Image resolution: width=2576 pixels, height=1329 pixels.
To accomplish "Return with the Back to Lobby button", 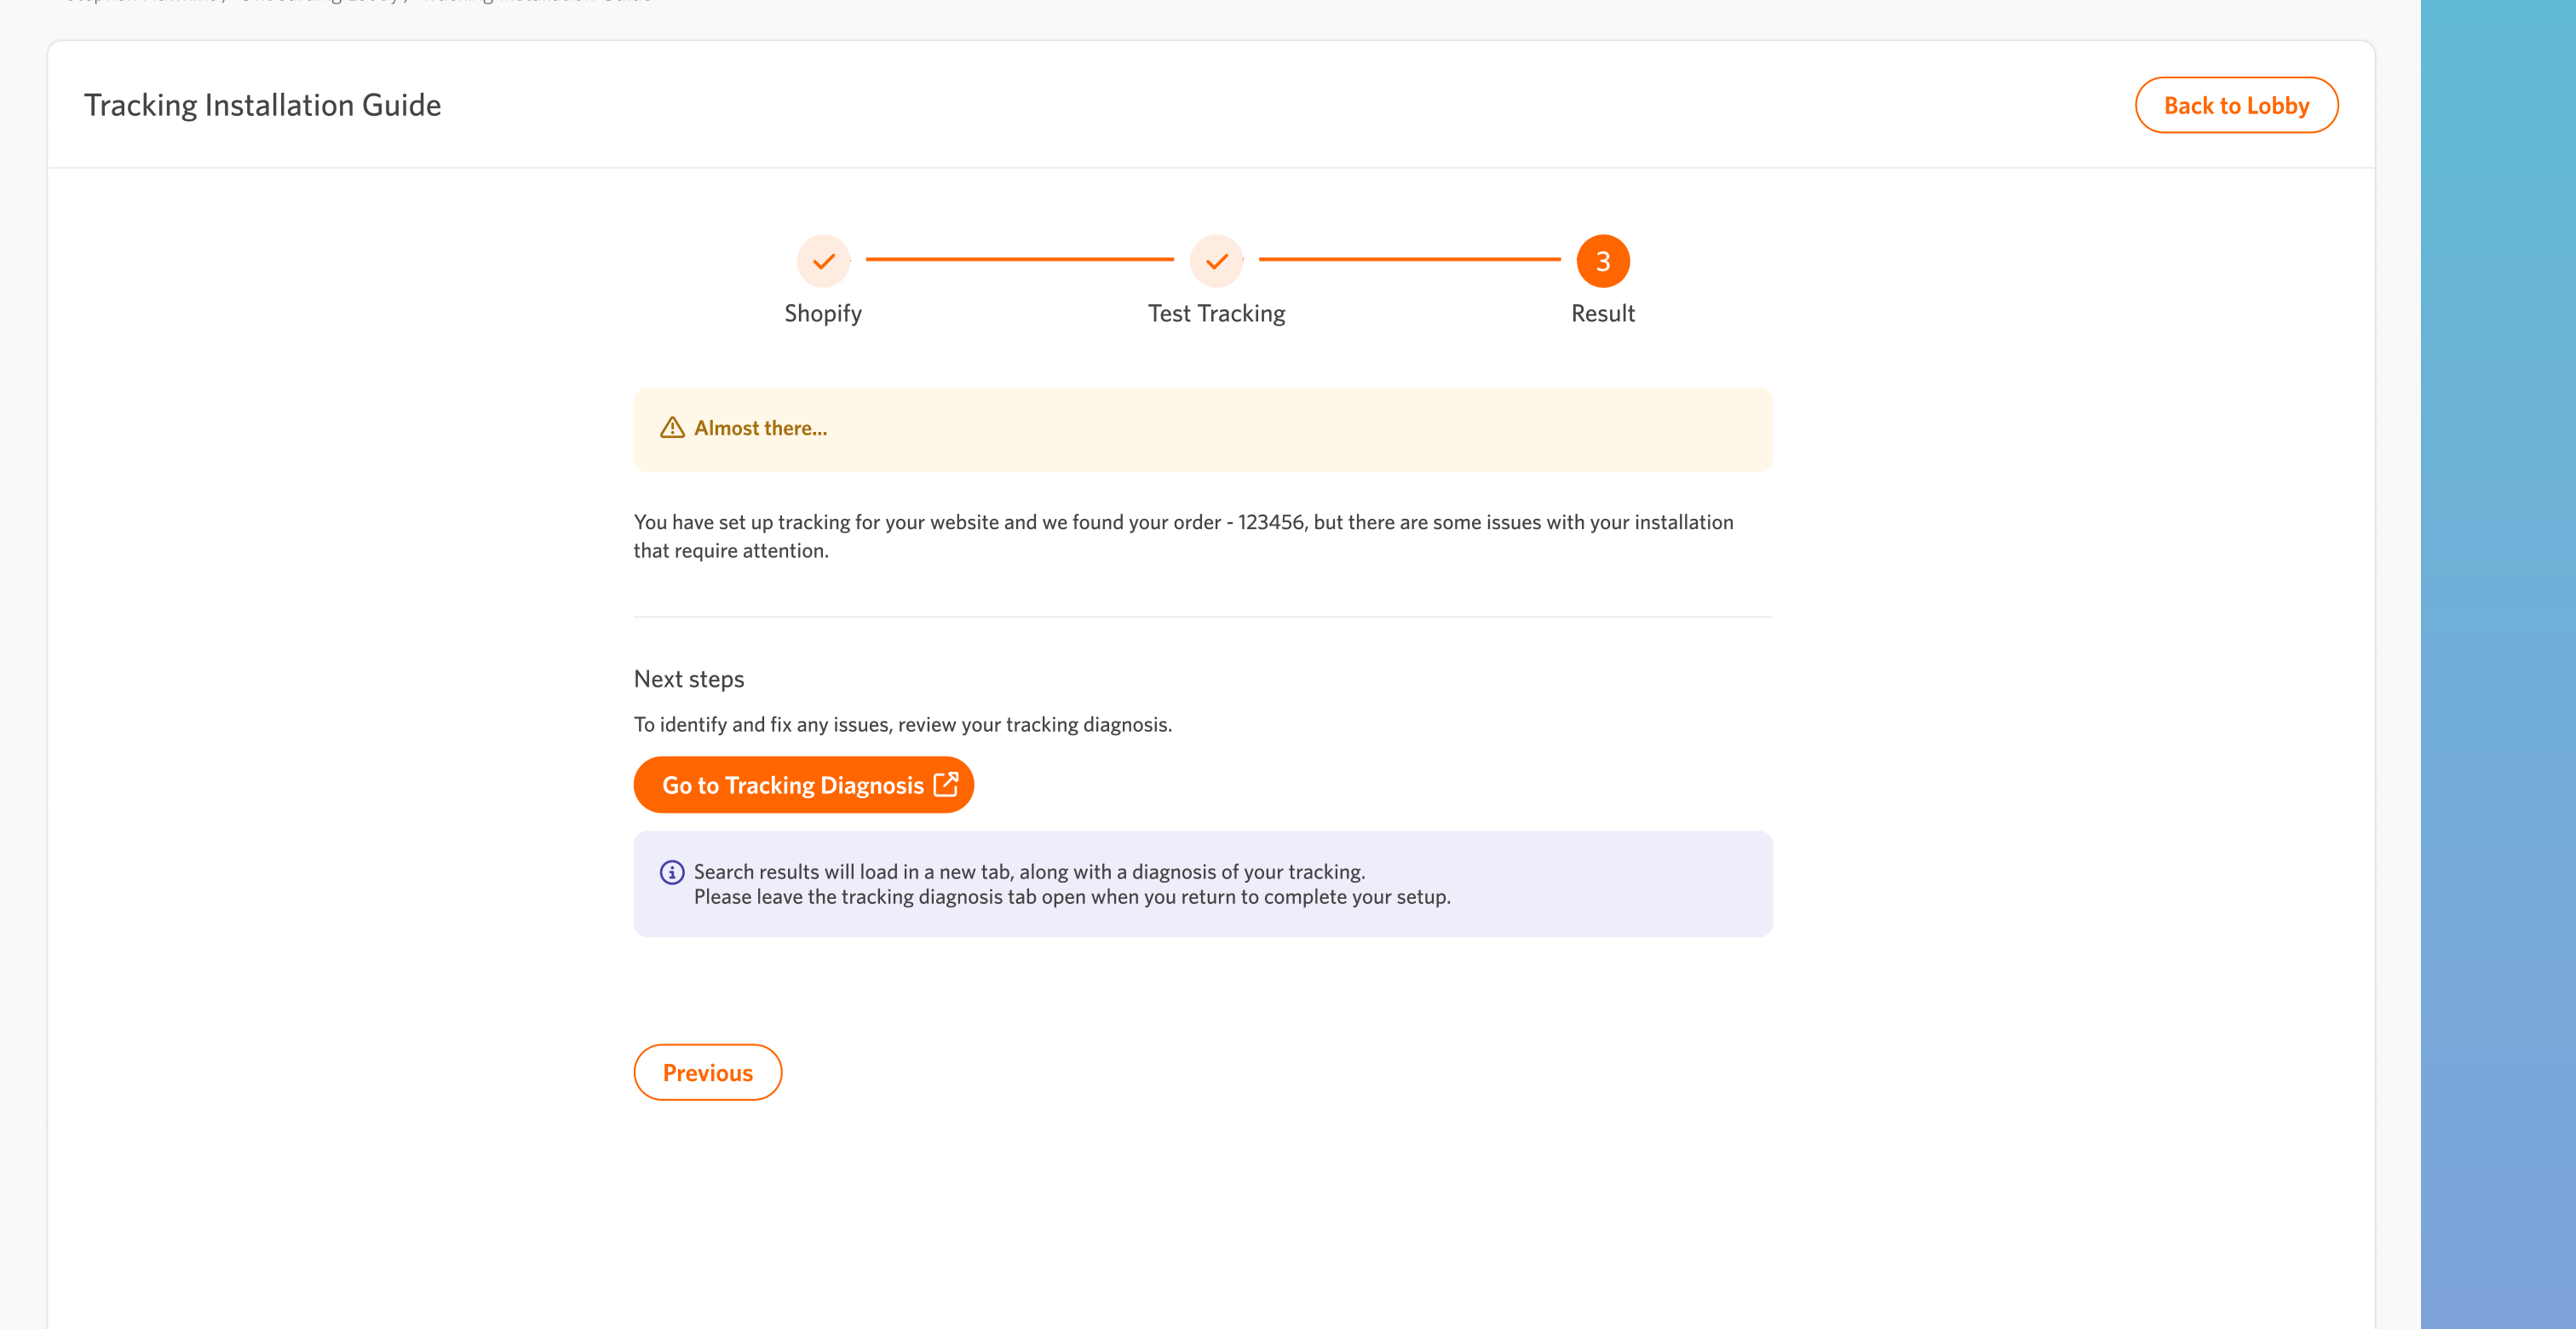I will point(2236,105).
